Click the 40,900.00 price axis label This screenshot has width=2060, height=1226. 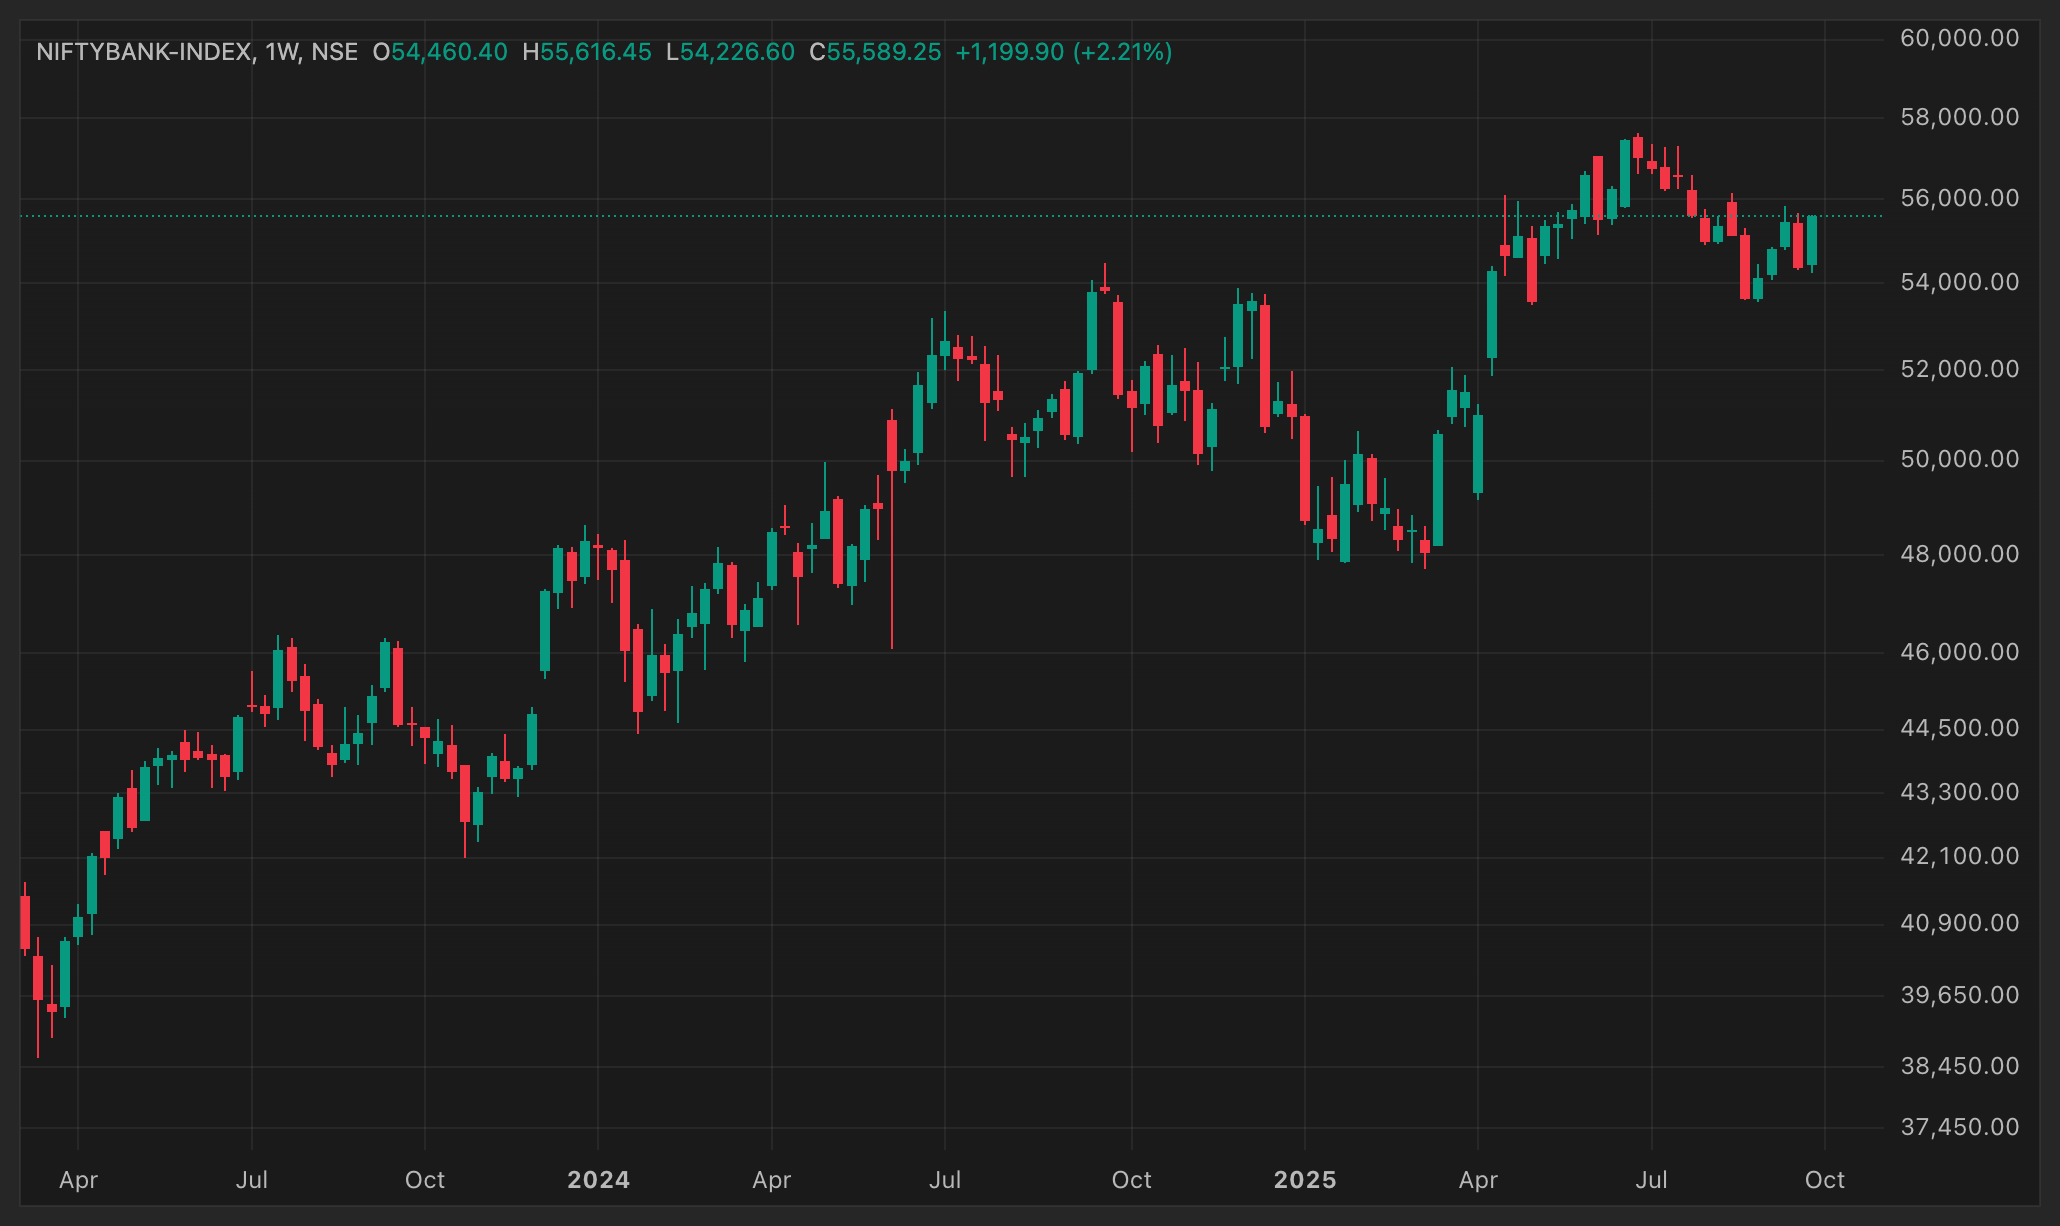tap(1960, 923)
